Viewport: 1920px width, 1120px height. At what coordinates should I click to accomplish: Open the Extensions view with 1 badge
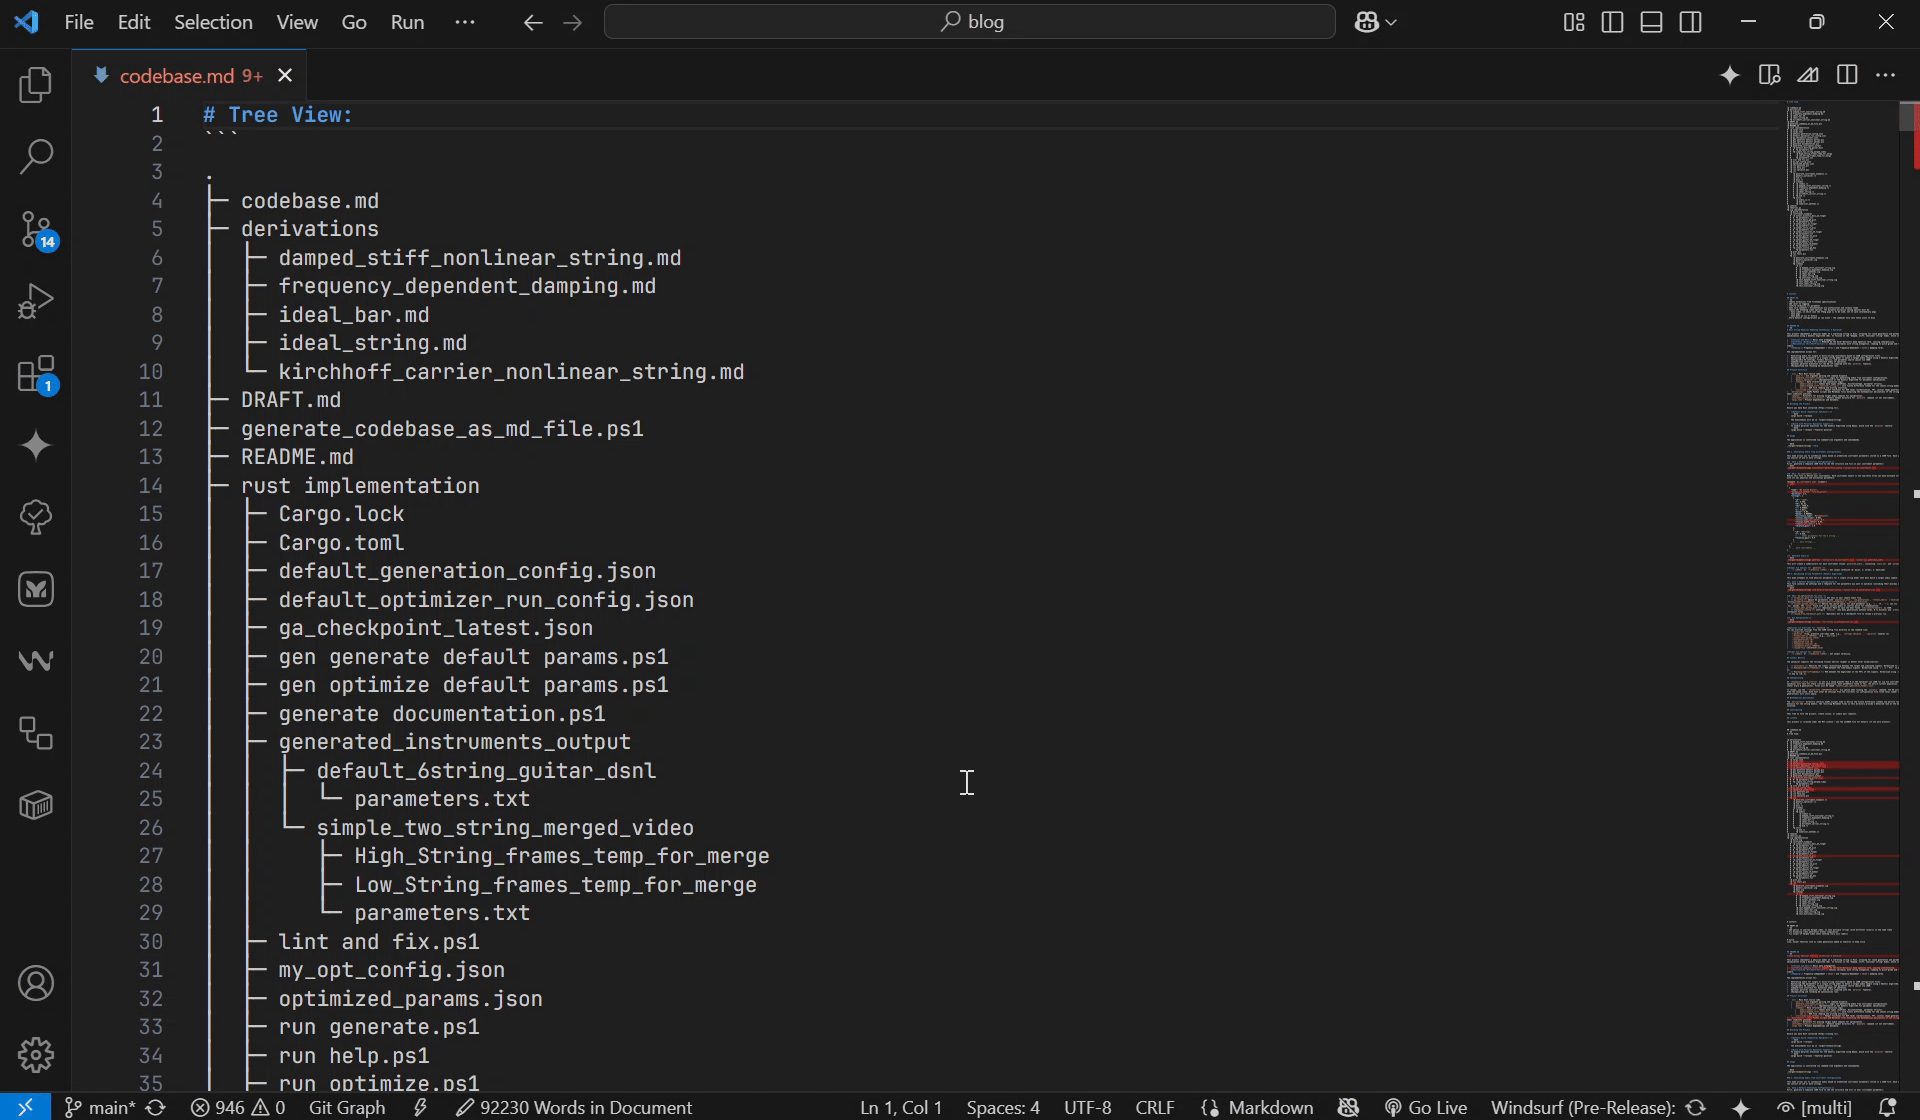[x=36, y=375]
